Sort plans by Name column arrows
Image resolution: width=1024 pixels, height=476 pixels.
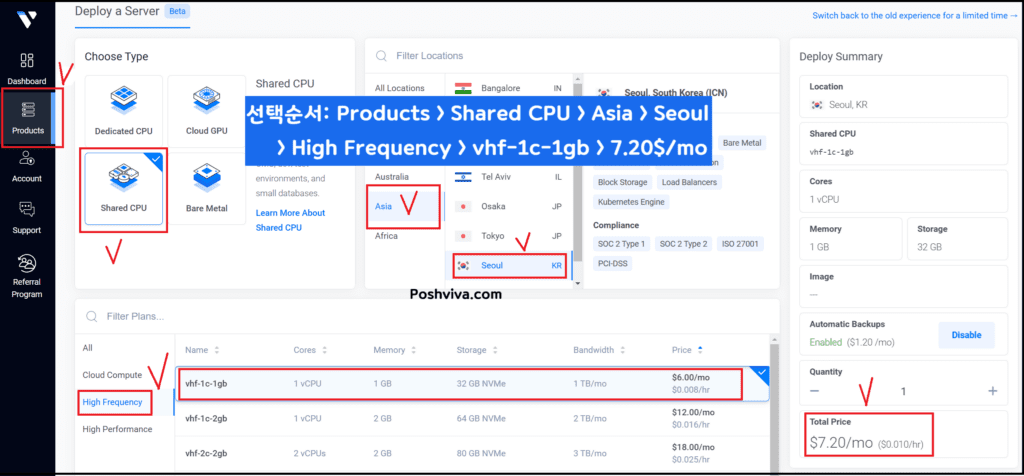coord(217,350)
